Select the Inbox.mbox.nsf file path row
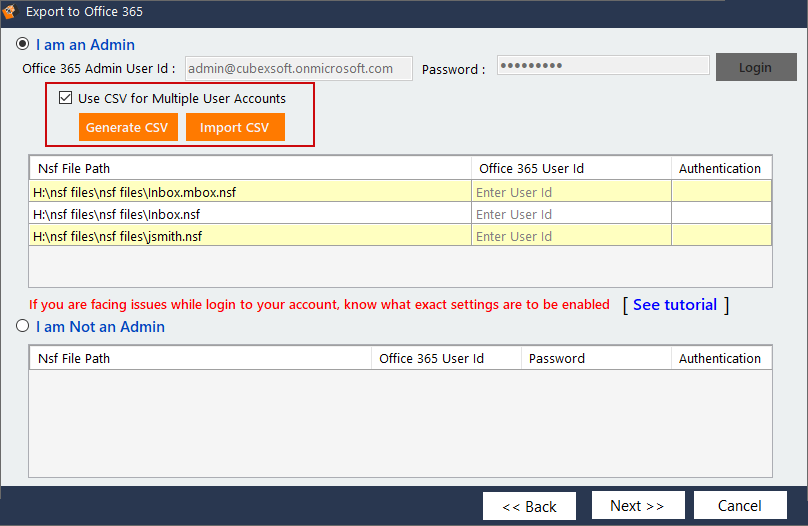 pyautogui.click(x=250, y=192)
